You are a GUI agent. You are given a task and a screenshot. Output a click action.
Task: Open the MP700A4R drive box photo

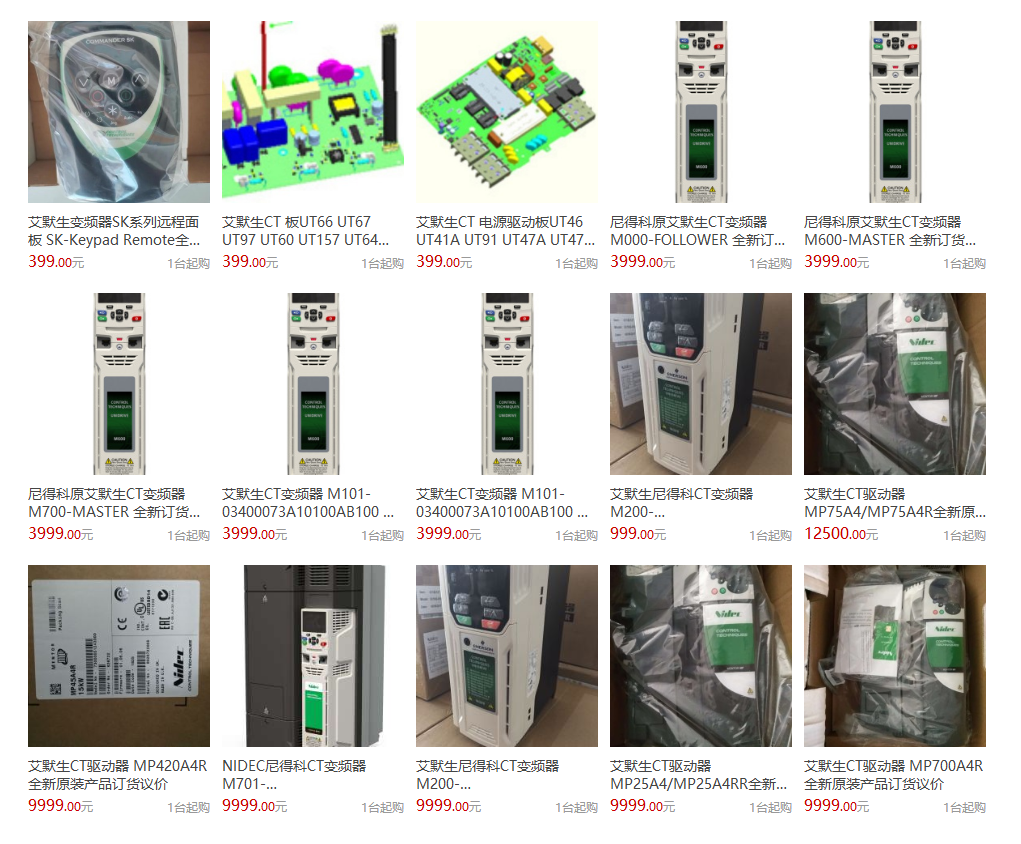tap(895, 656)
